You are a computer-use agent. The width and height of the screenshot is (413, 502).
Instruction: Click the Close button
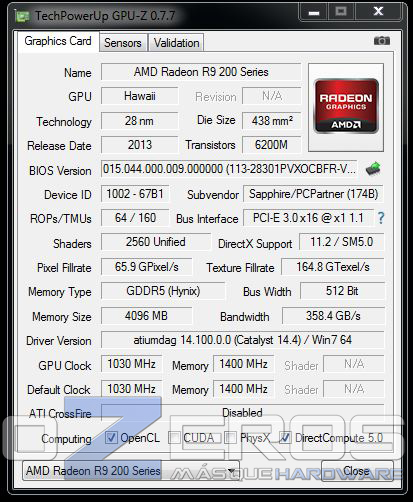tap(357, 470)
